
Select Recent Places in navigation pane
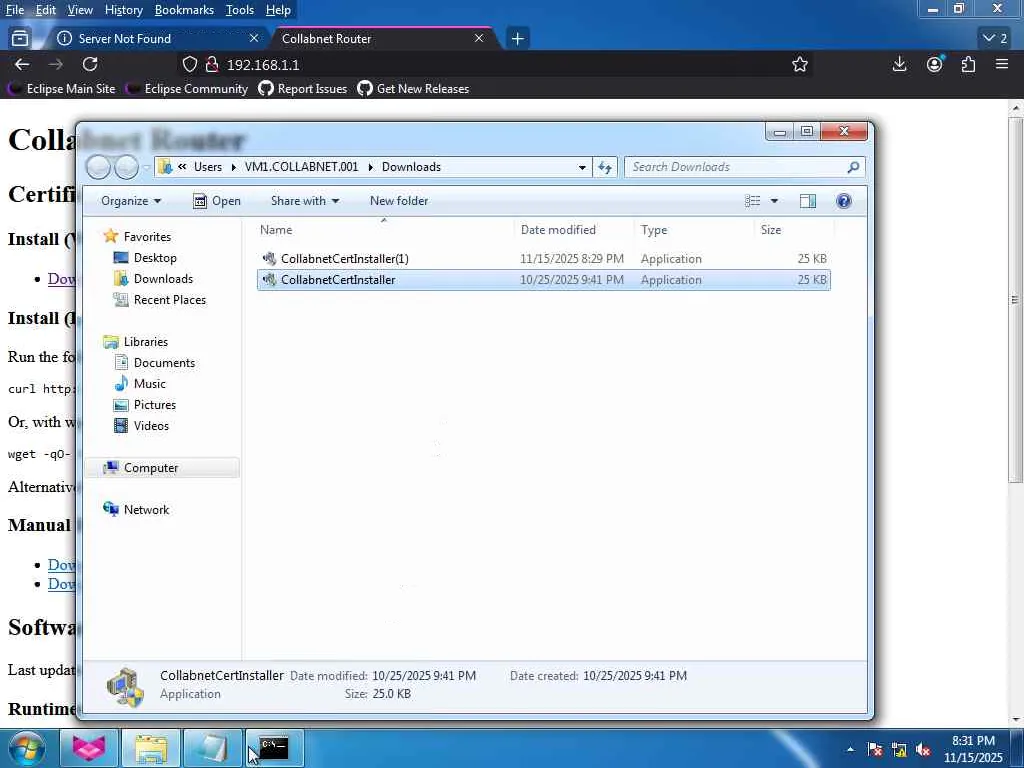pos(160,300)
